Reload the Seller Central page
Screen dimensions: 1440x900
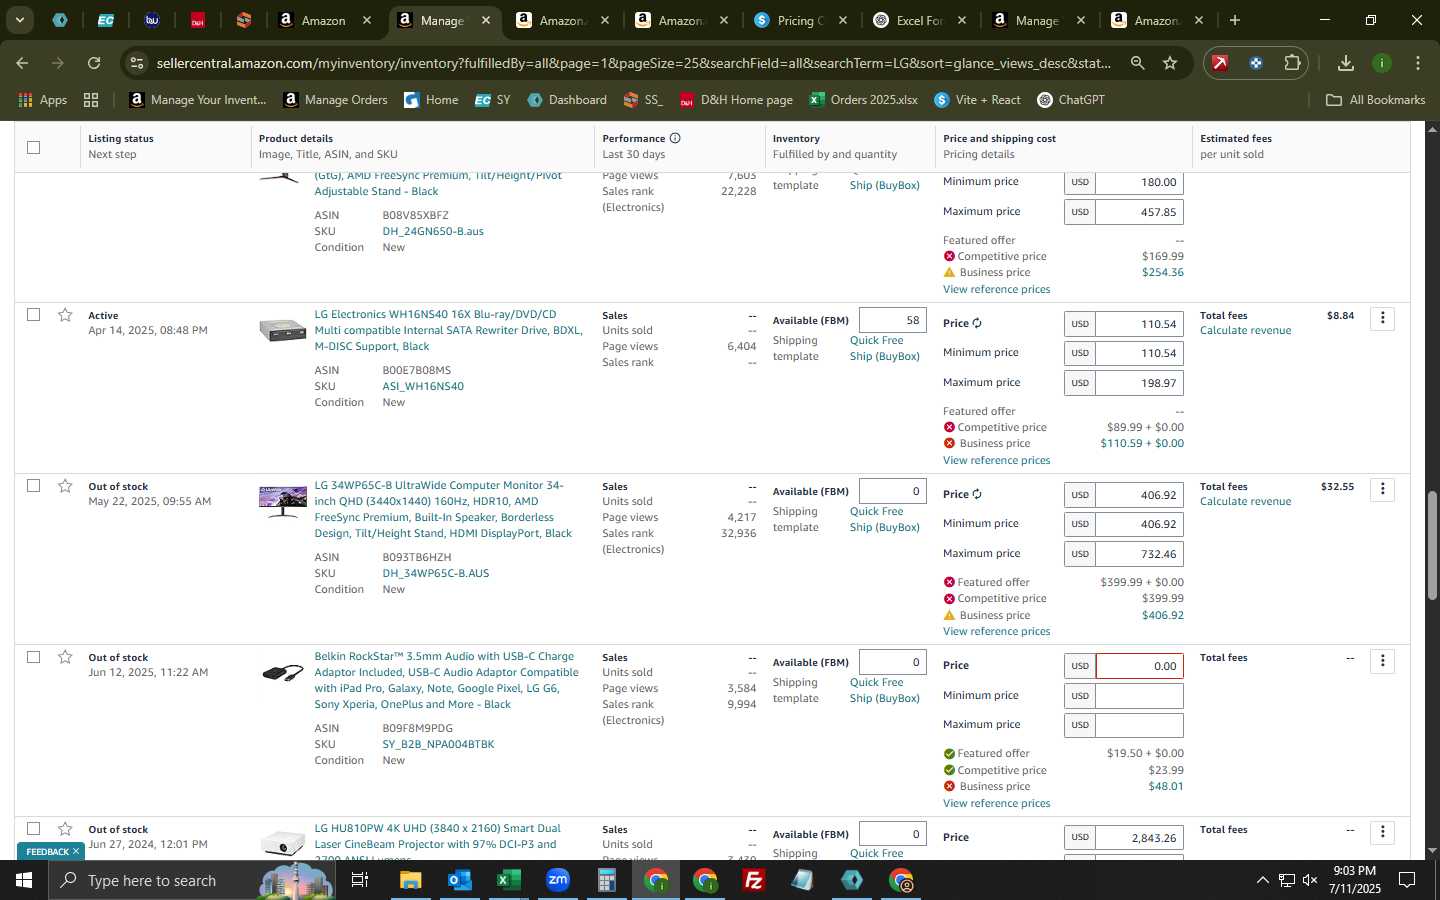point(94,63)
